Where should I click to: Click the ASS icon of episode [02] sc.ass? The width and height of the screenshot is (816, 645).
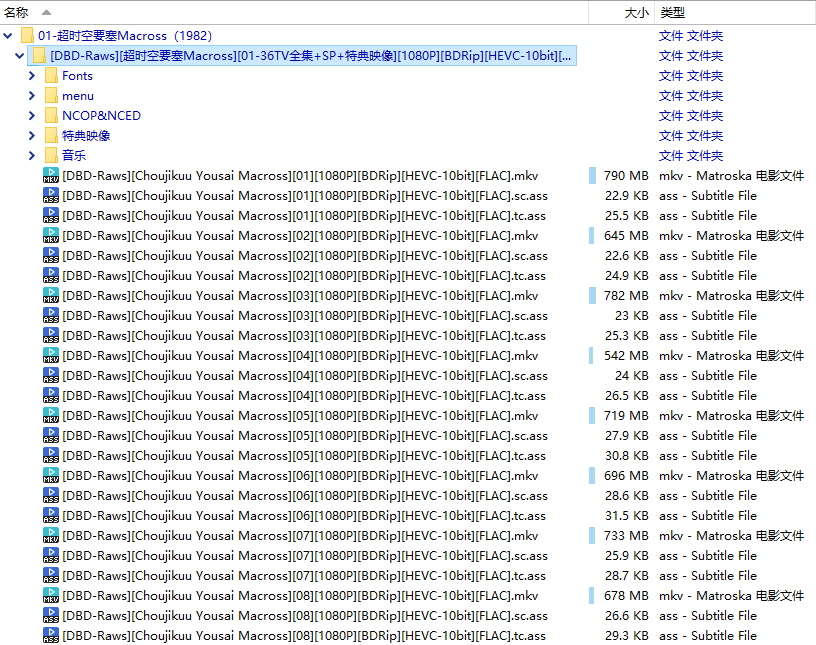50,256
